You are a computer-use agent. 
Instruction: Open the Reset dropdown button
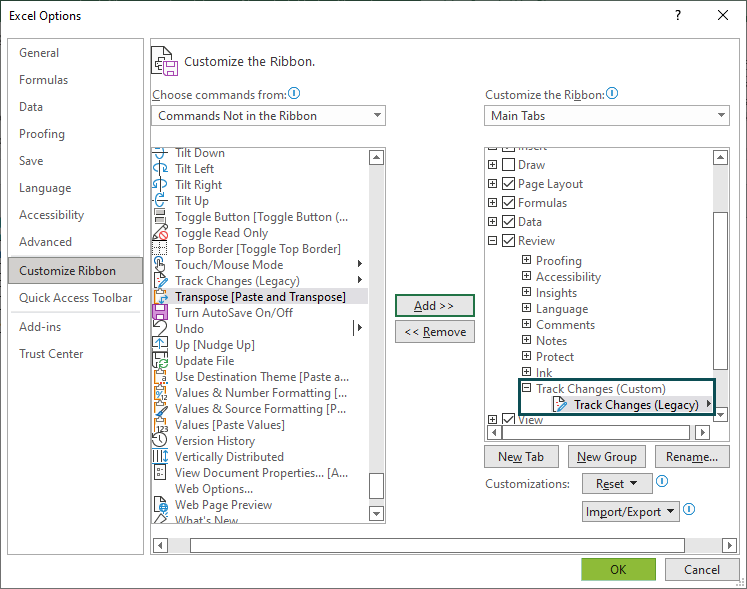(617, 484)
